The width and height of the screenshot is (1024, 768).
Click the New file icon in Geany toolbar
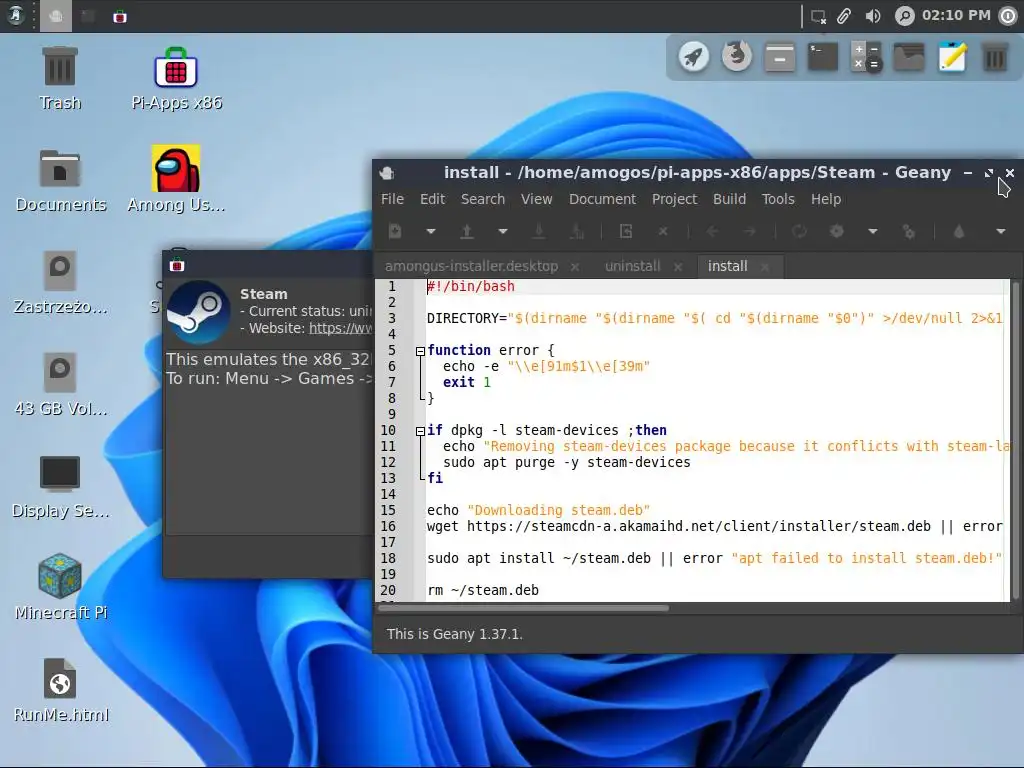(394, 231)
